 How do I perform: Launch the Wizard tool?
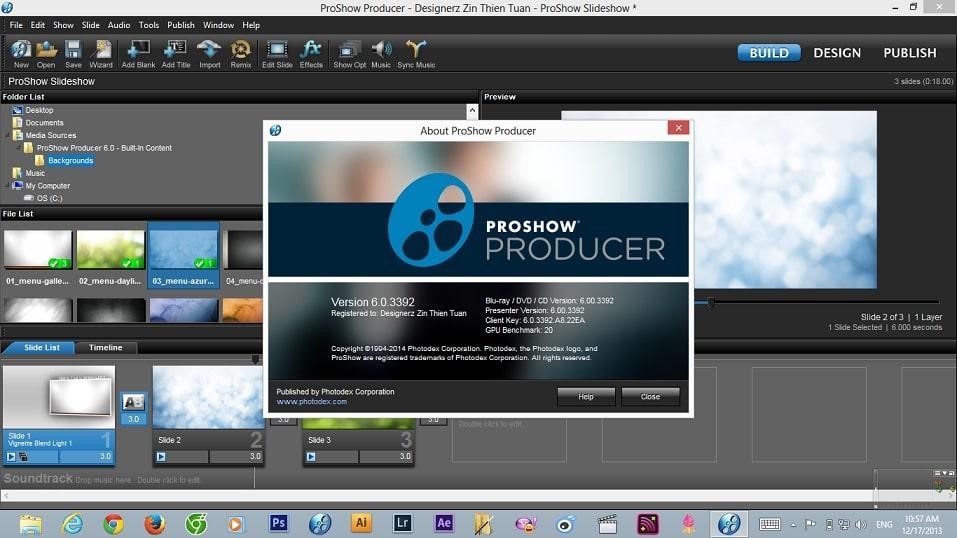(101, 54)
